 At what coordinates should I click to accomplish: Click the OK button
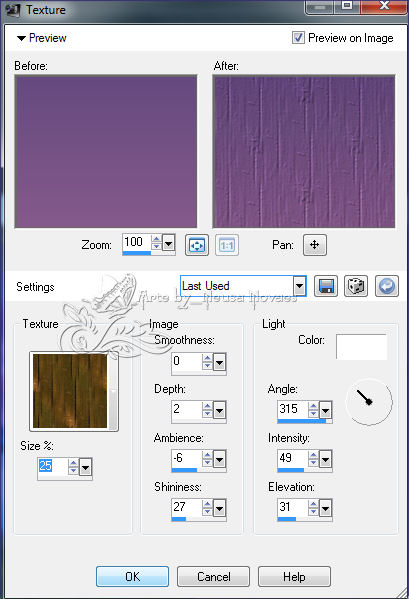(x=133, y=576)
